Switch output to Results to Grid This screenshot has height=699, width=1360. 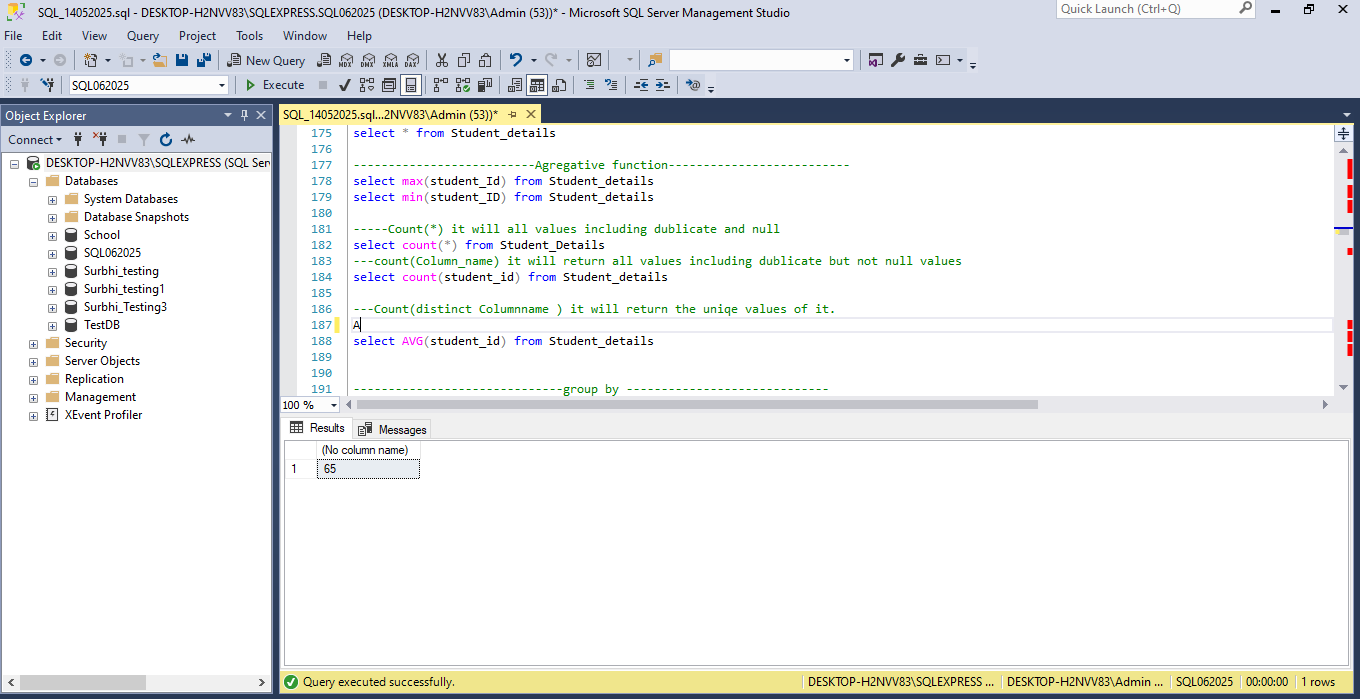(x=537, y=85)
